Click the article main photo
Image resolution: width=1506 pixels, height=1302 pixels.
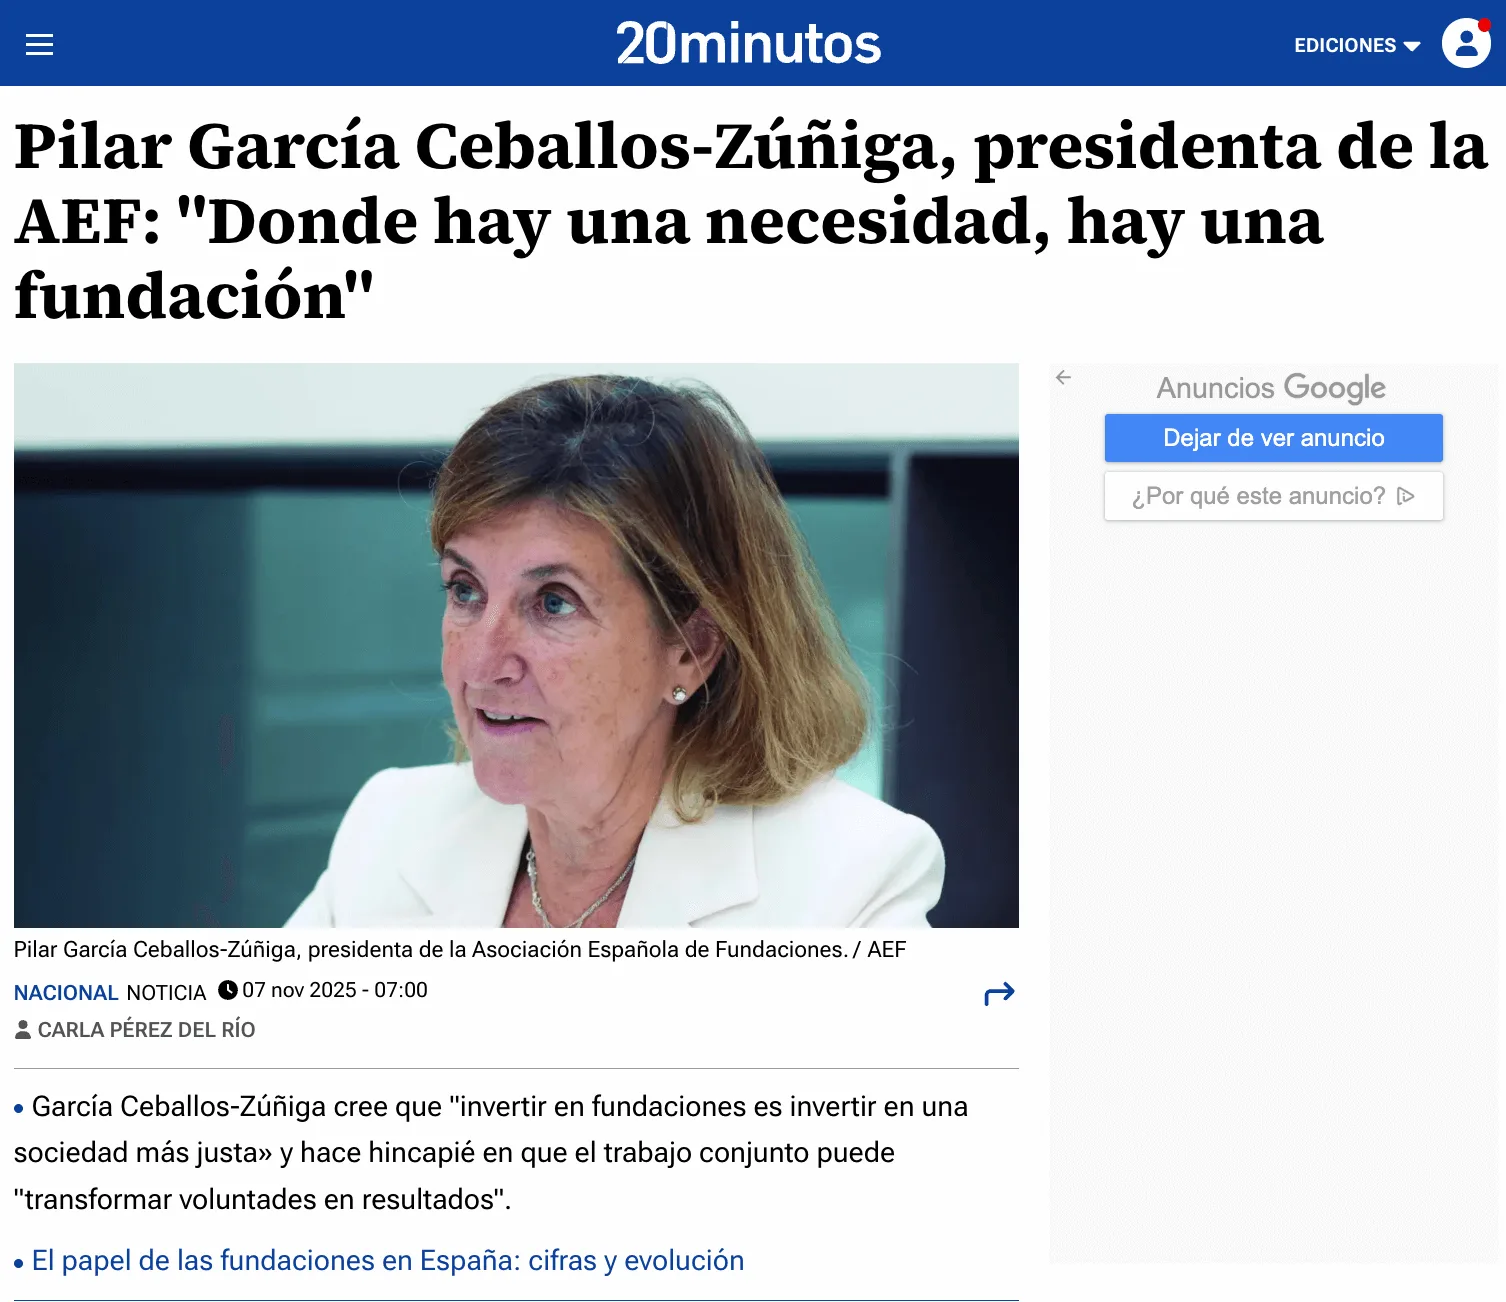(x=516, y=645)
